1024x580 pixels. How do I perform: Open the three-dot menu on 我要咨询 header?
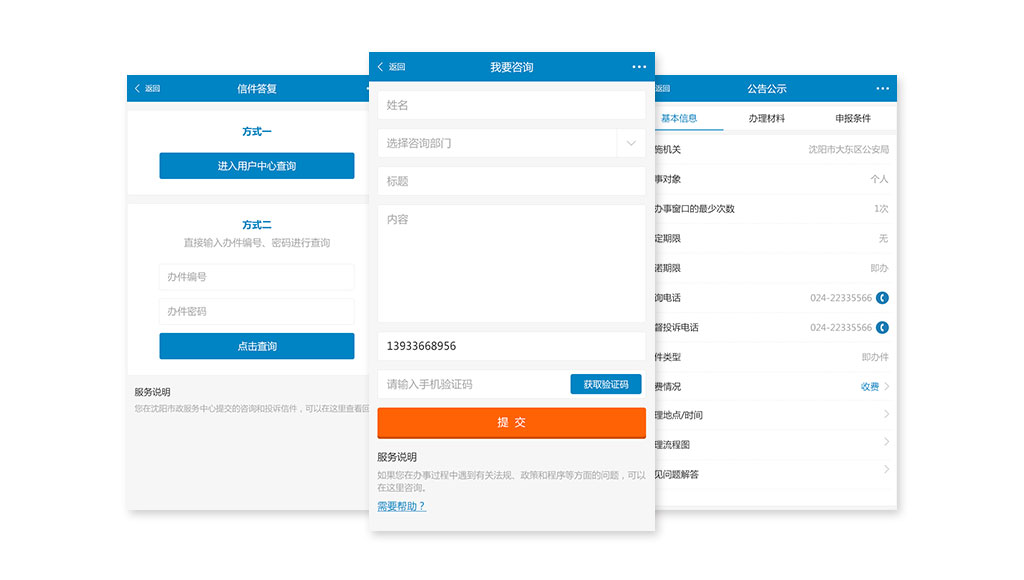coord(639,67)
